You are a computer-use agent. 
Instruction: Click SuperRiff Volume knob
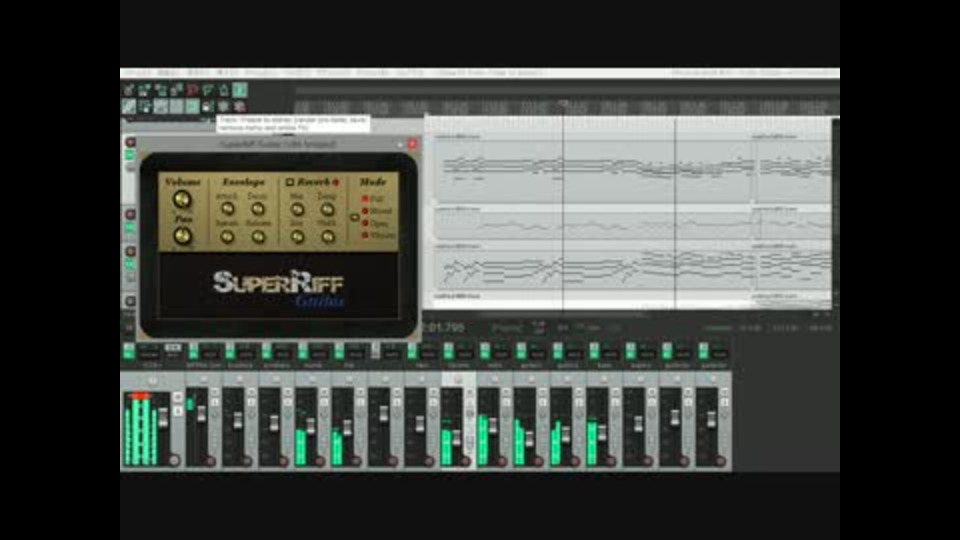tap(182, 199)
